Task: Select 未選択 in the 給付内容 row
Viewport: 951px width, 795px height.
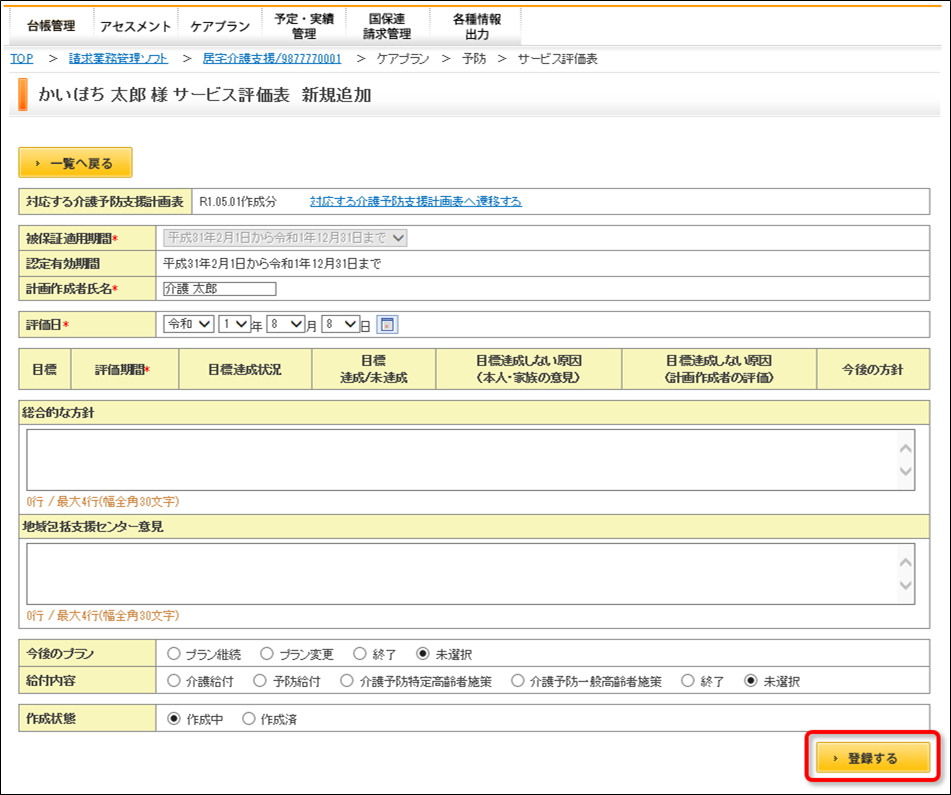Action: 751,680
